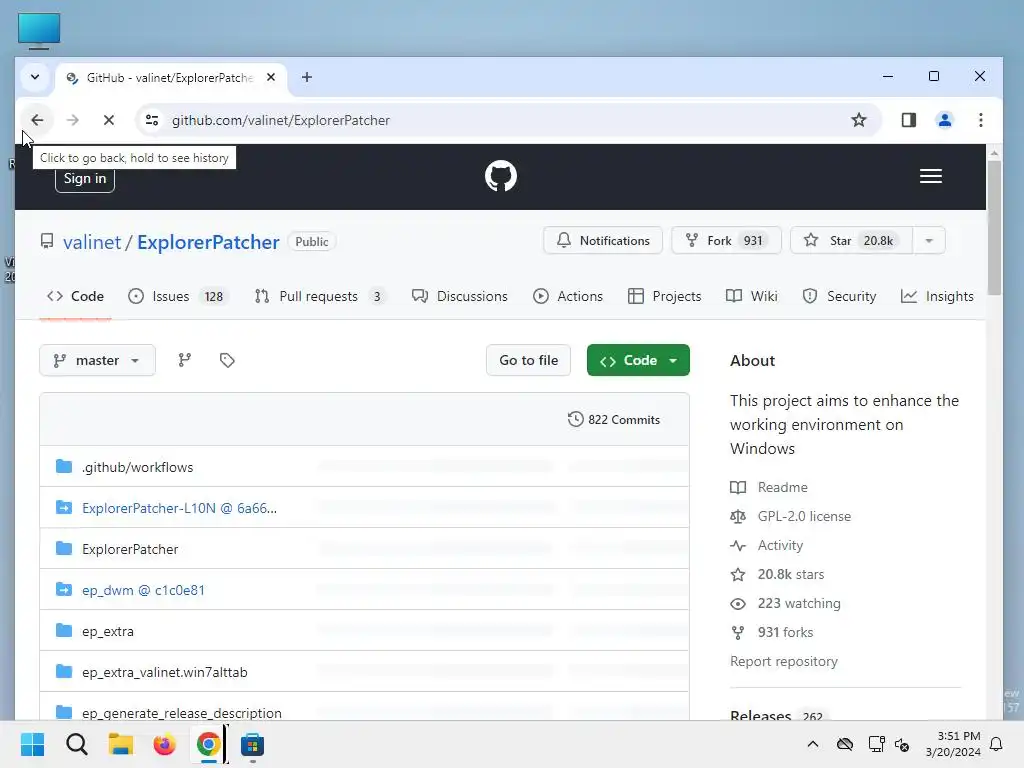Screen dimensions: 1024x768
Task: Expand the master branch dropdown
Action: [97, 360]
